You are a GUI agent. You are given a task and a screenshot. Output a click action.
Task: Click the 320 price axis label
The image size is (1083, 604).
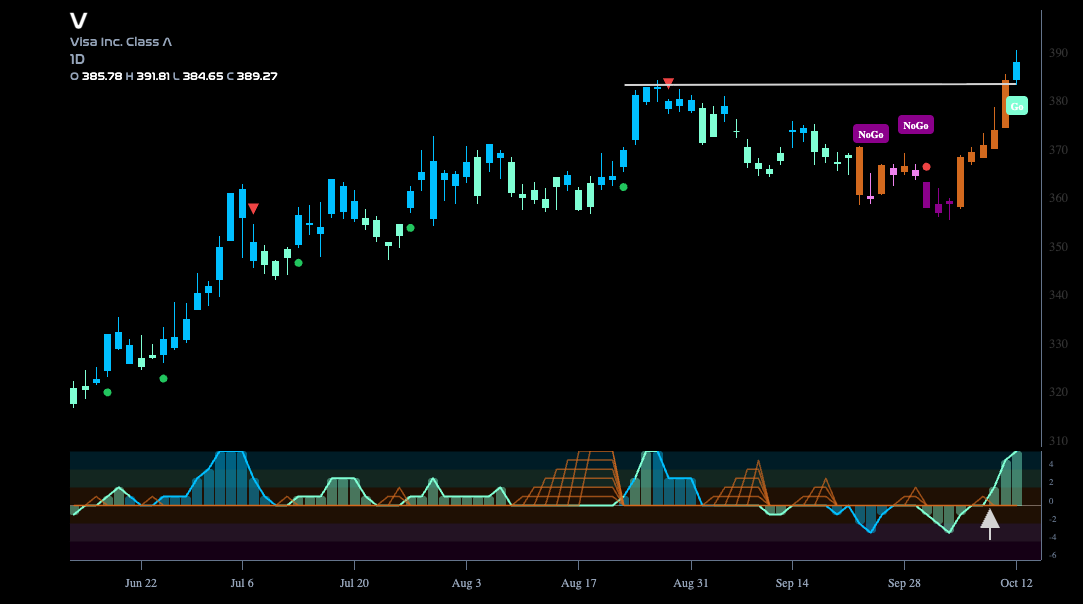pyautogui.click(x=1058, y=392)
